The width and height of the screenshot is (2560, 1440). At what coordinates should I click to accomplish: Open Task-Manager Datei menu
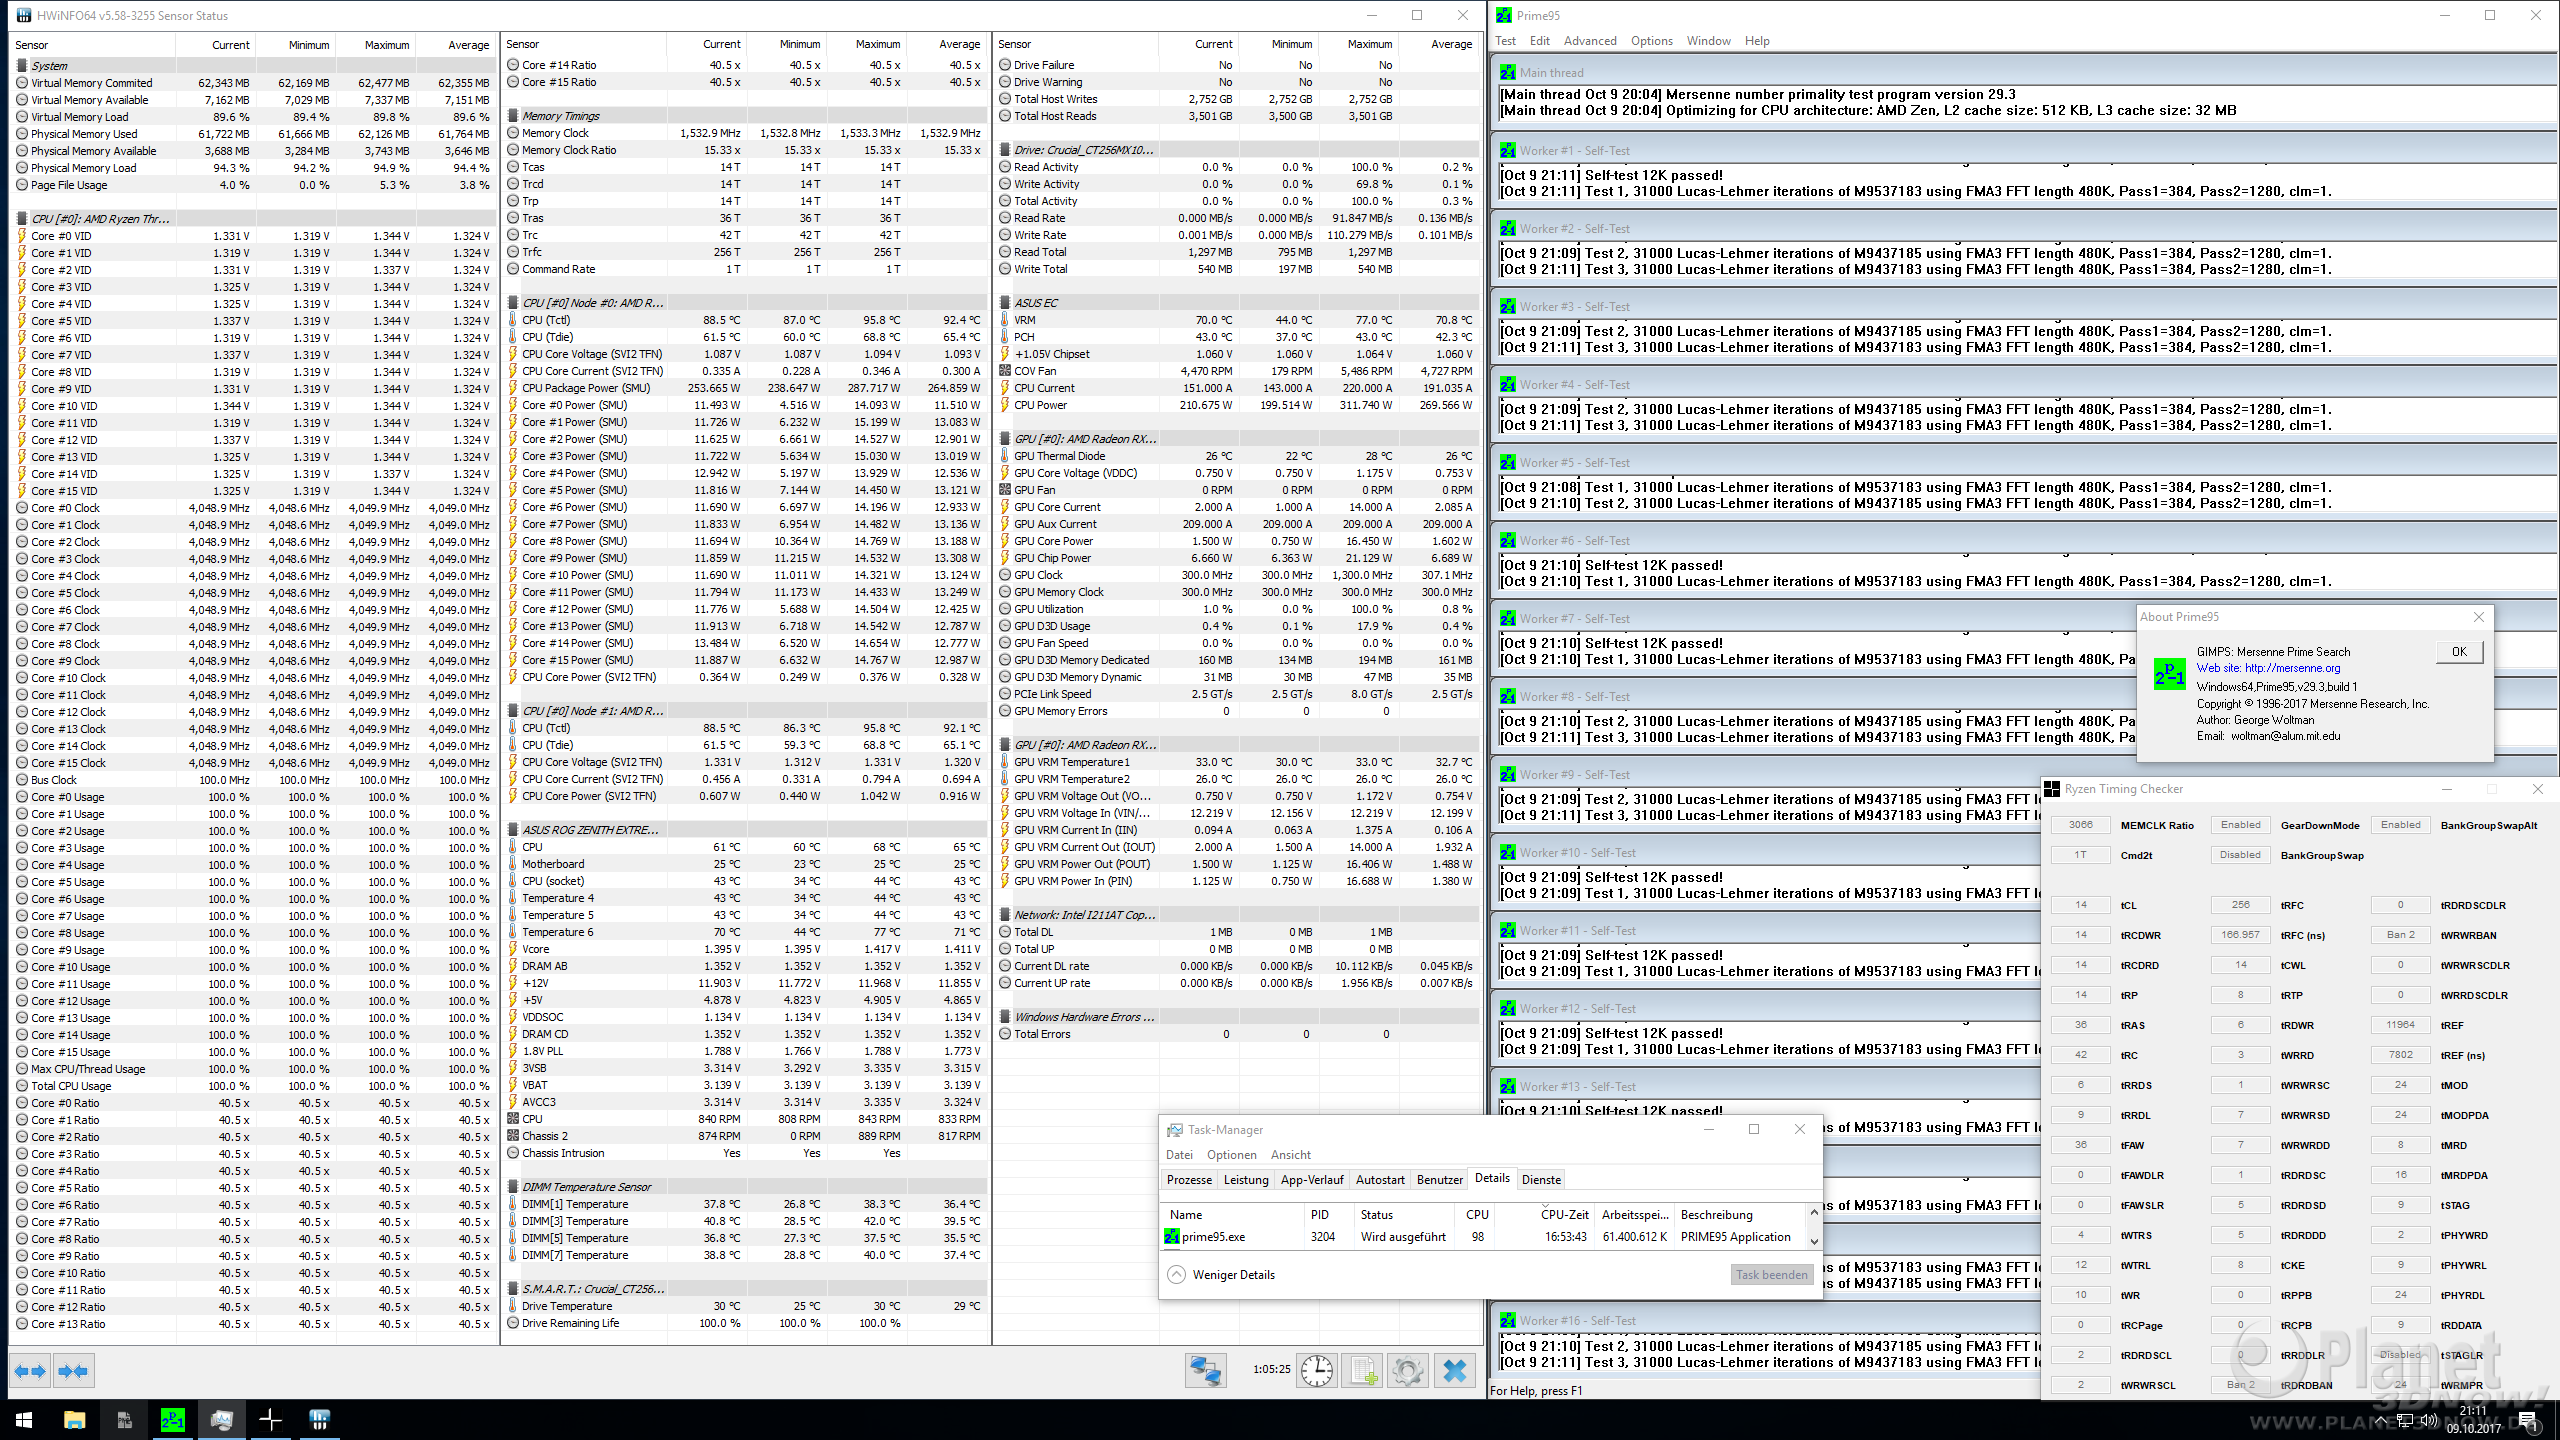1179,1154
